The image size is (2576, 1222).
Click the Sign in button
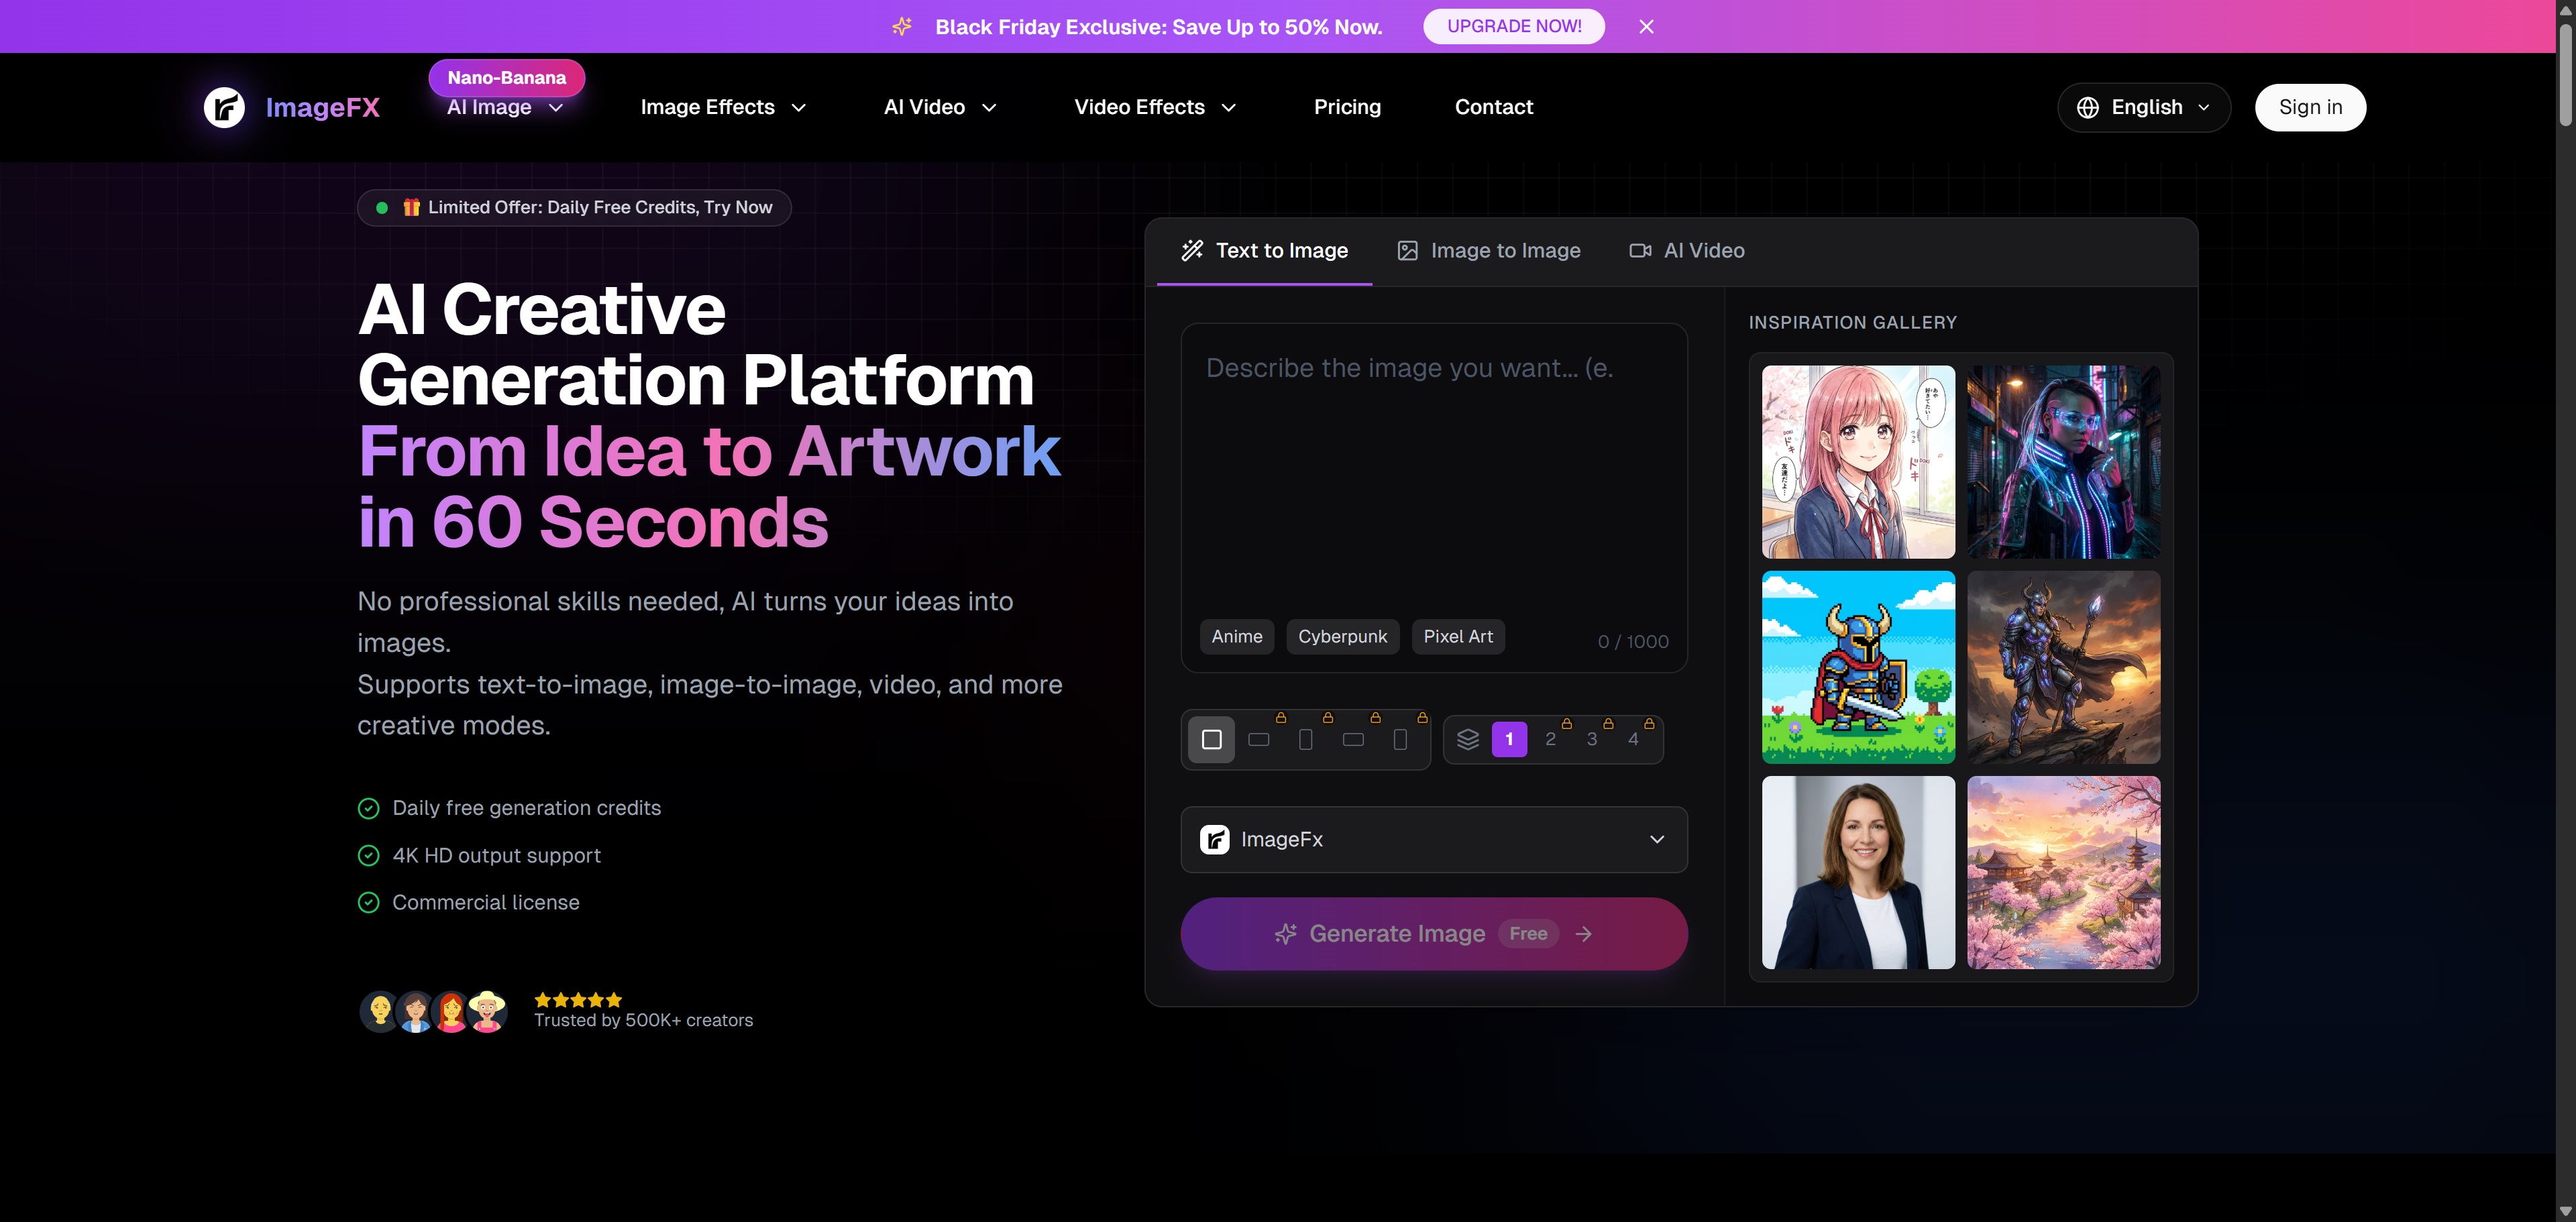[x=2310, y=107]
